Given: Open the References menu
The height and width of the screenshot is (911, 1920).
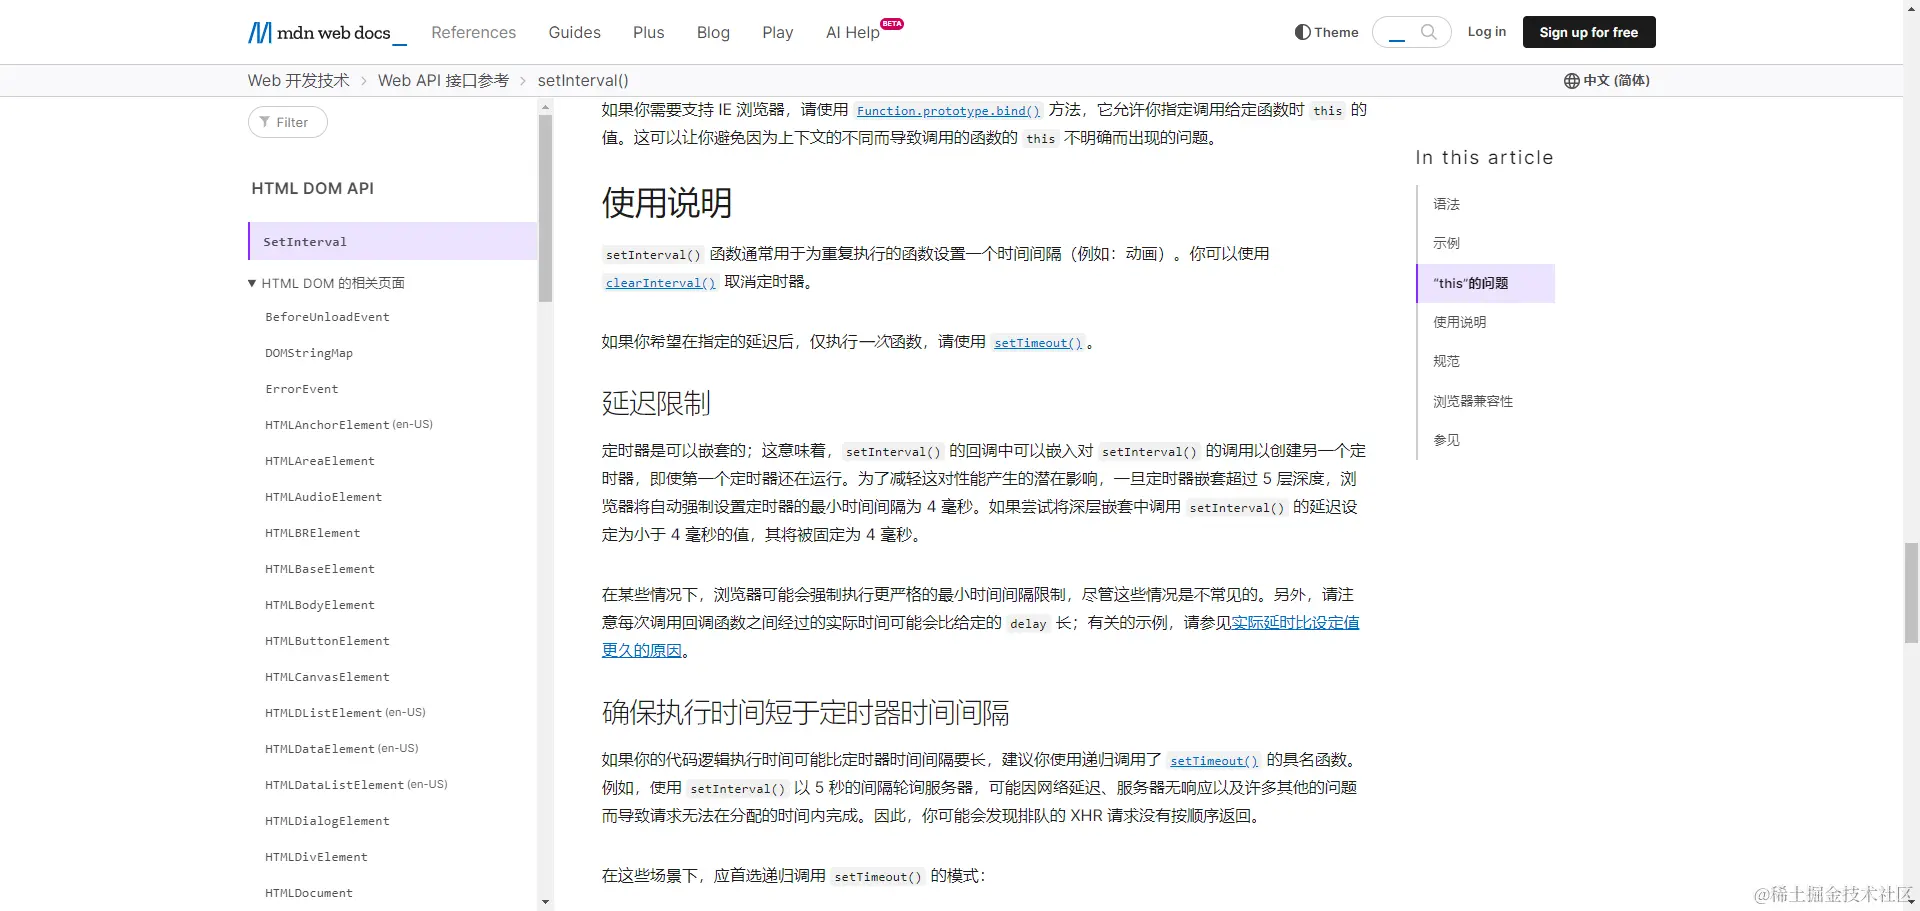Looking at the screenshot, I should coord(473,33).
